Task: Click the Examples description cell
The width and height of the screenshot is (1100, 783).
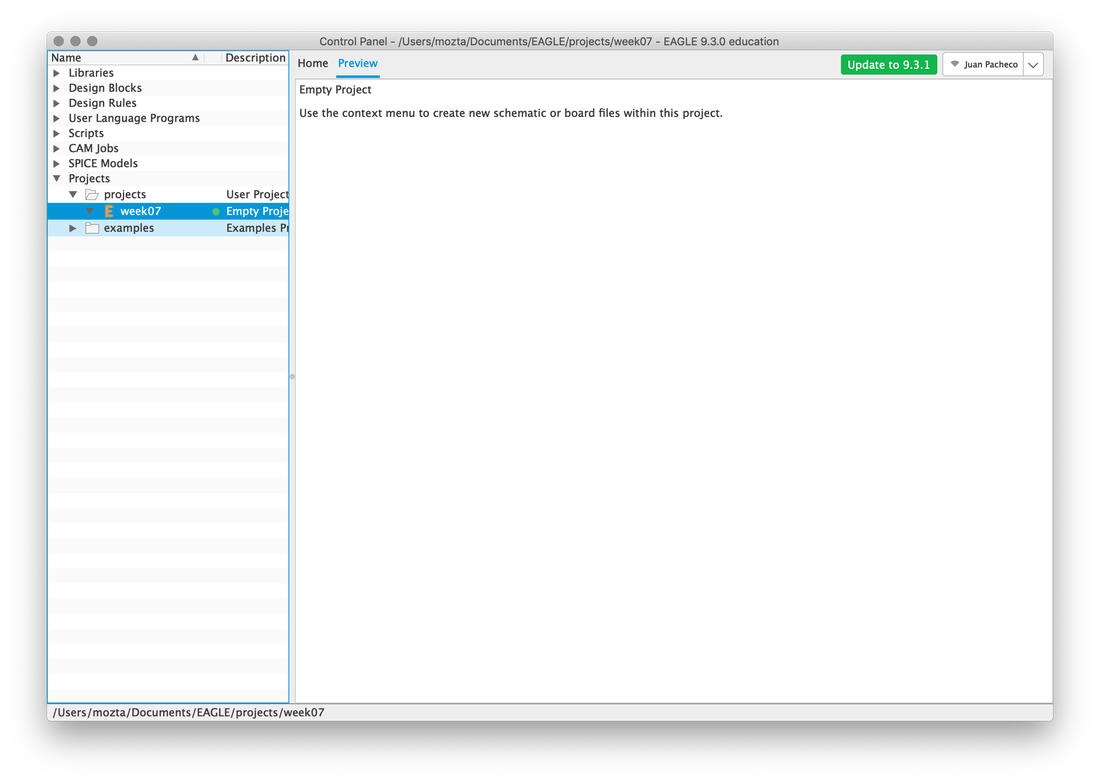Action: 257,228
